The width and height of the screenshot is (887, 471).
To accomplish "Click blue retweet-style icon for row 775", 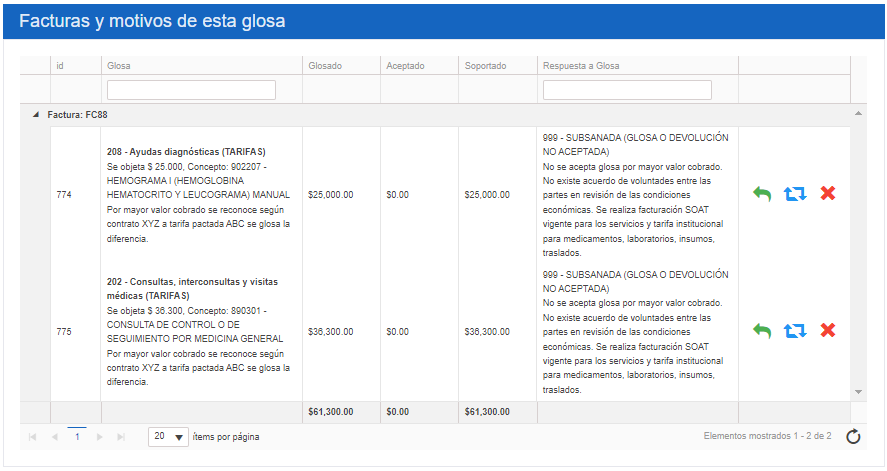I will (x=795, y=331).
